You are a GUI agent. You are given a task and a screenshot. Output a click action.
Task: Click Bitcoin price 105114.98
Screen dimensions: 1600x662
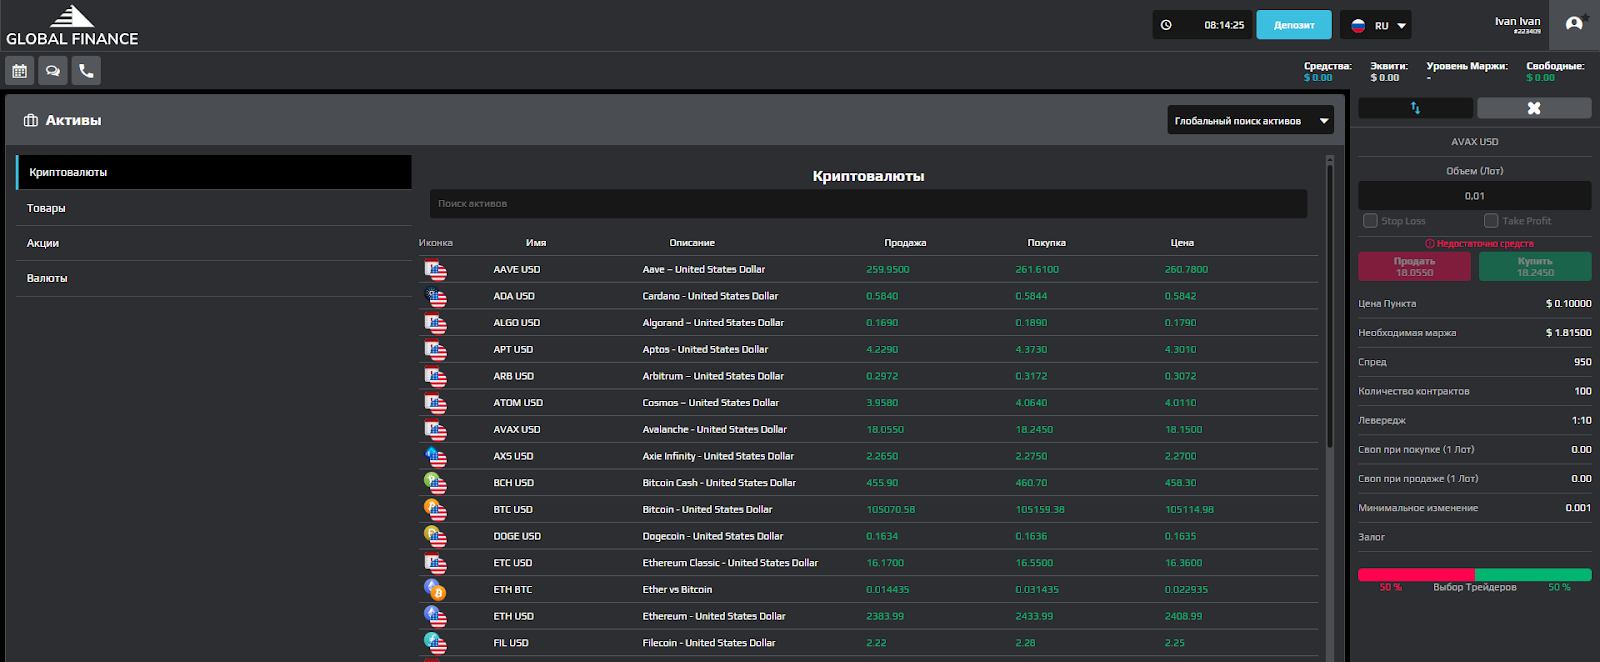pyautogui.click(x=1189, y=510)
